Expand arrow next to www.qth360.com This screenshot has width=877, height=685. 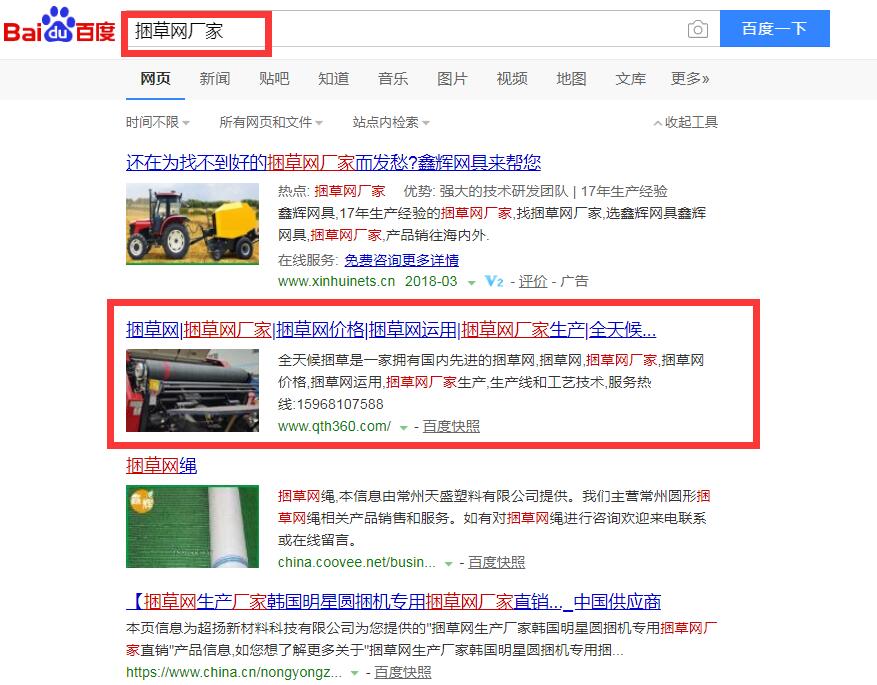[x=403, y=428]
